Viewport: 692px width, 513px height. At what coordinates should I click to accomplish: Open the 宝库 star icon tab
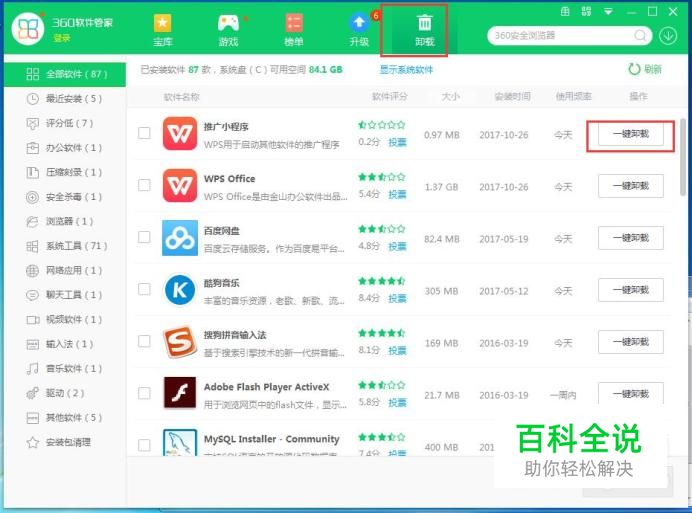(162, 30)
